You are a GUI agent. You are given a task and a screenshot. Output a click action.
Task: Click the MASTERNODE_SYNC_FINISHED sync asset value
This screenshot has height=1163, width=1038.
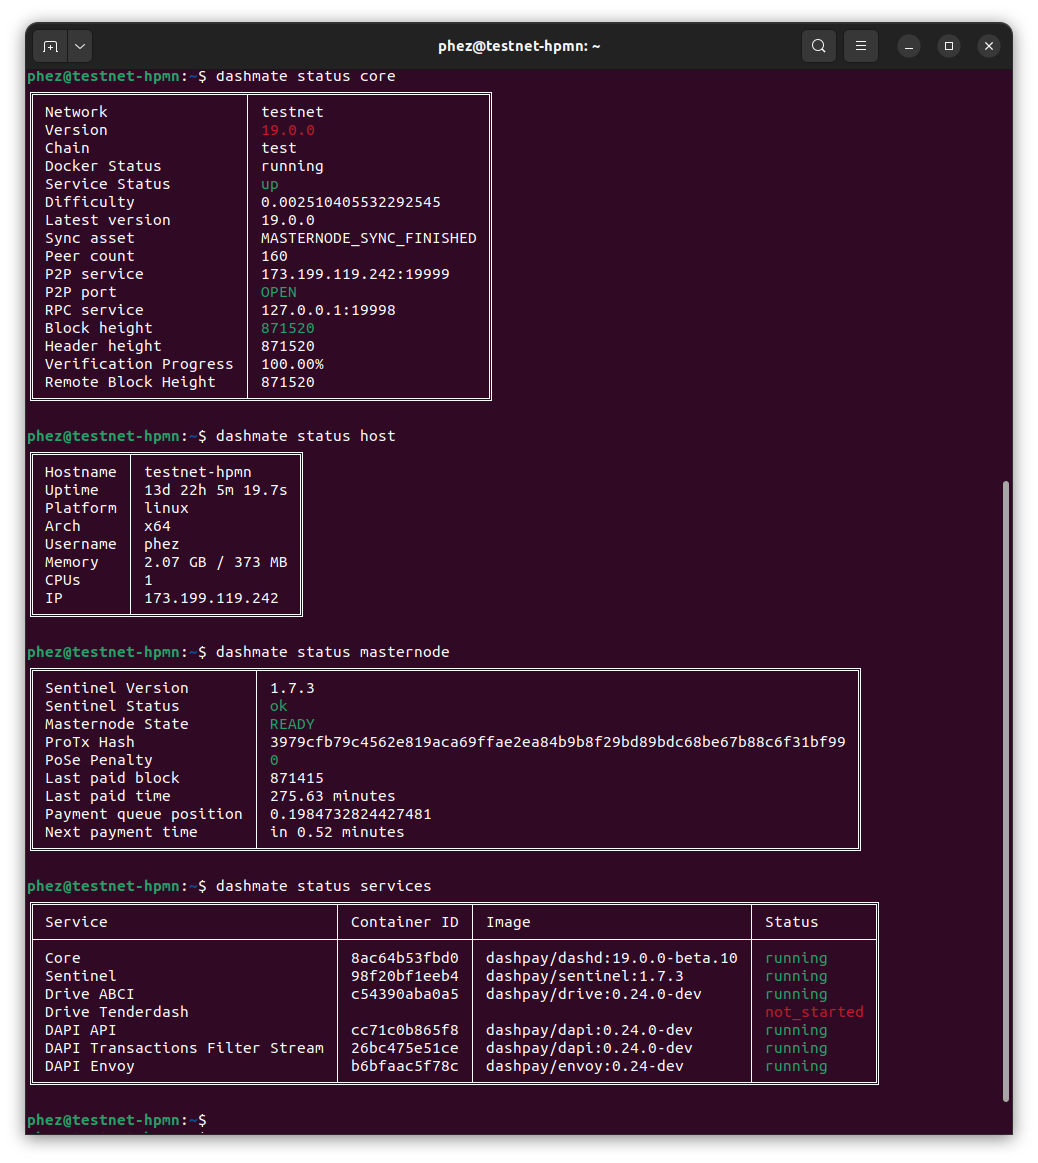[368, 238]
